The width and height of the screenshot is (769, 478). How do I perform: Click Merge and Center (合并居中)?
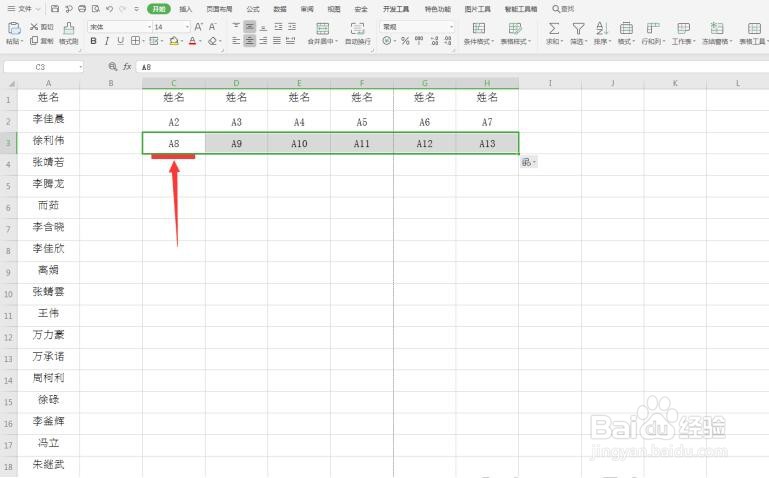[x=323, y=33]
